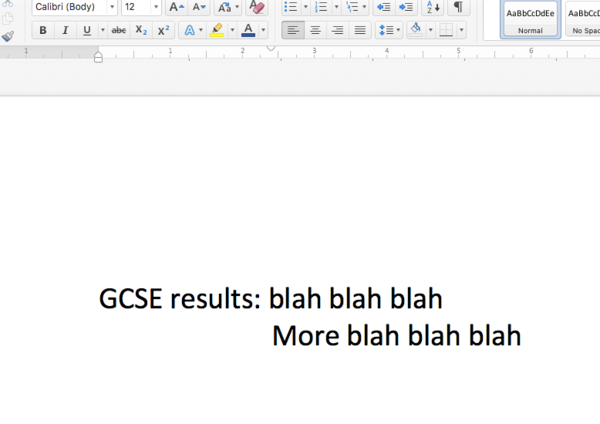Screen dimensions: 600x424
Task: Apply numbered list
Action: [321, 7]
